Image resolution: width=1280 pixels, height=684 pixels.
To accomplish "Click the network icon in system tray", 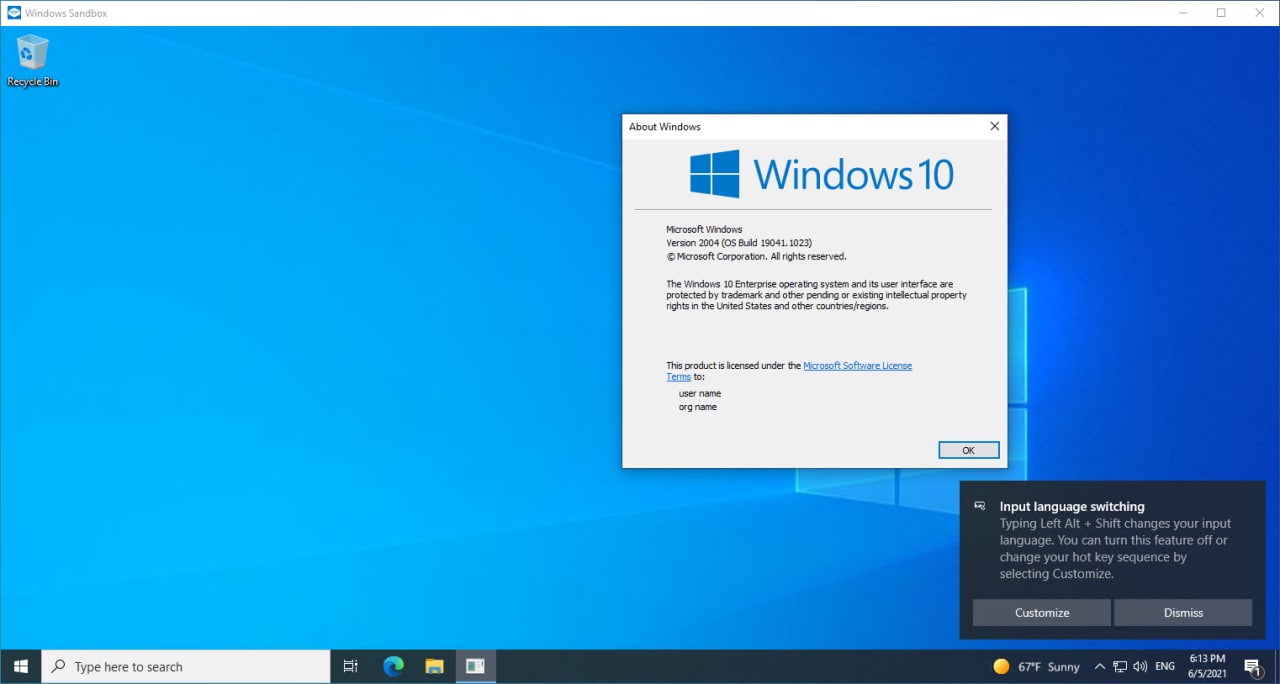I will pyautogui.click(x=1120, y=667).
